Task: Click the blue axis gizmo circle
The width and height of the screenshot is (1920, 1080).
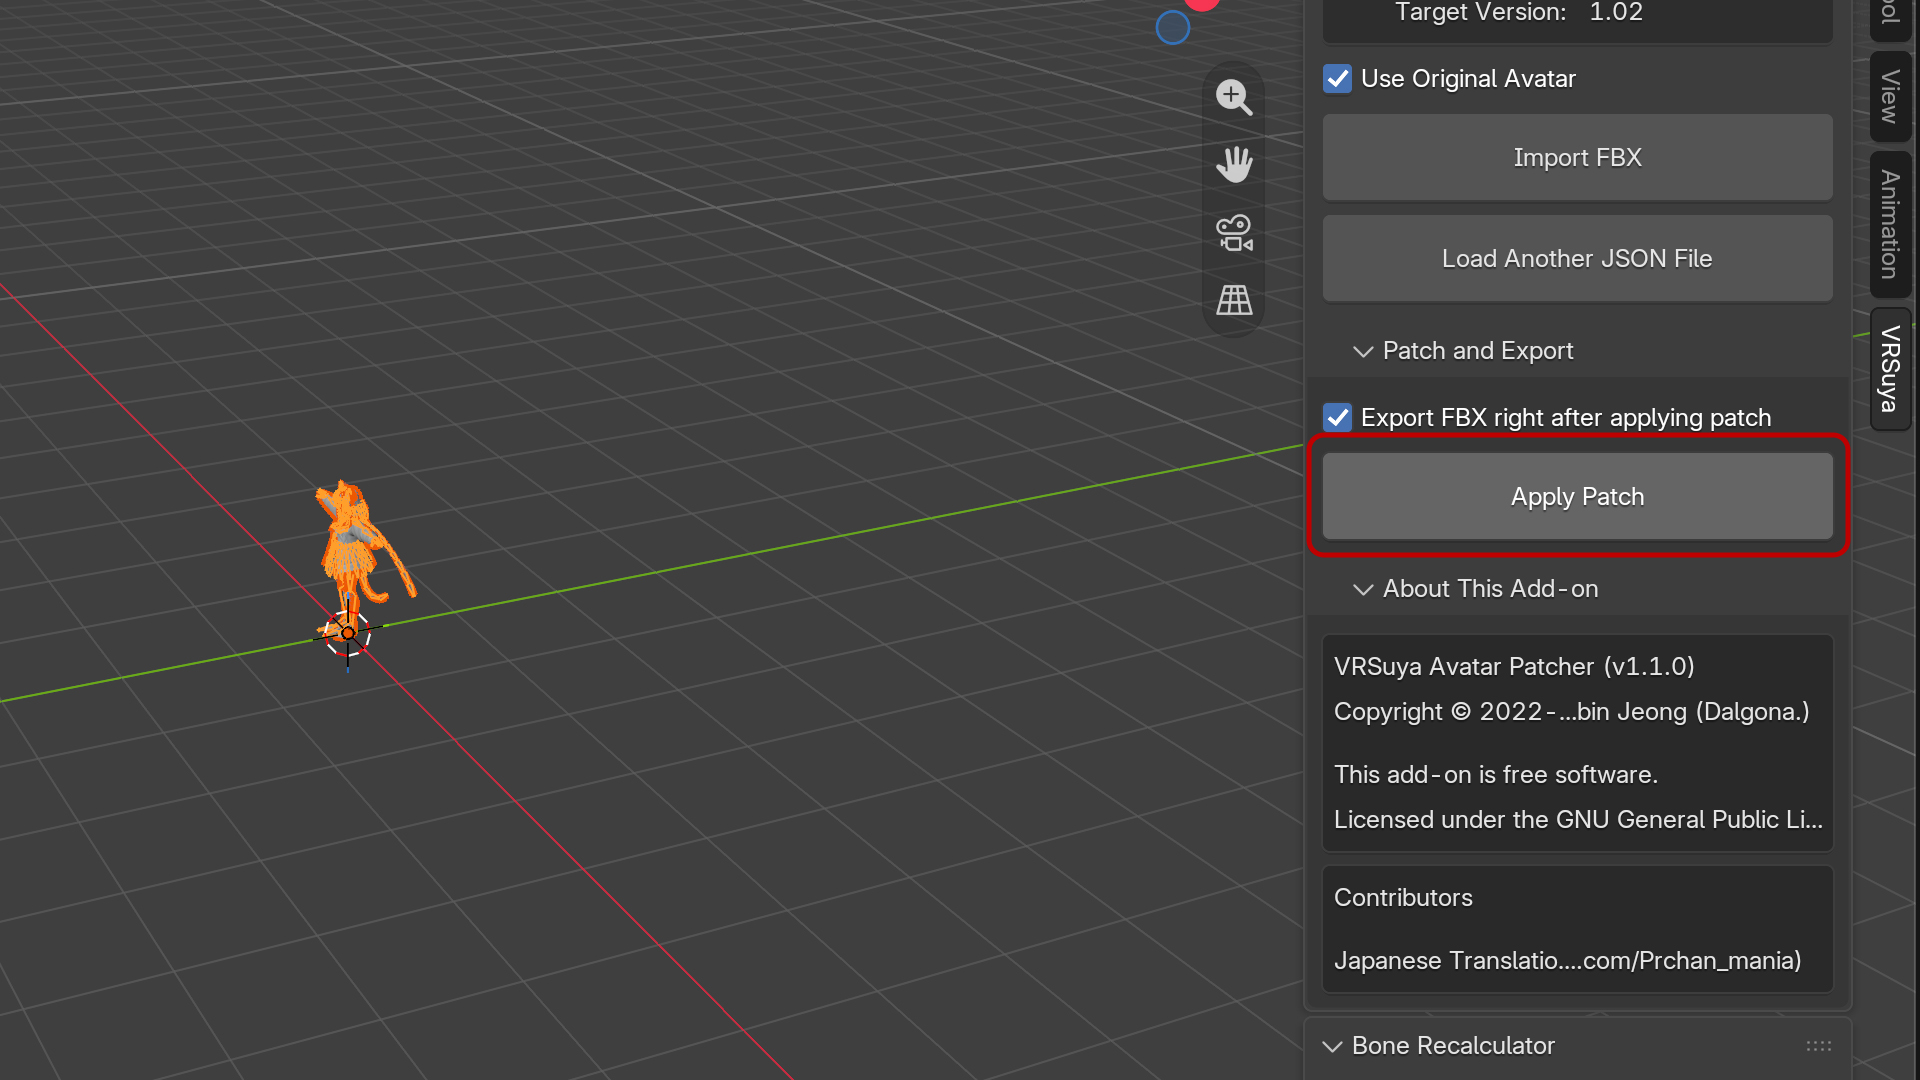Action: tap(1172, 28)
